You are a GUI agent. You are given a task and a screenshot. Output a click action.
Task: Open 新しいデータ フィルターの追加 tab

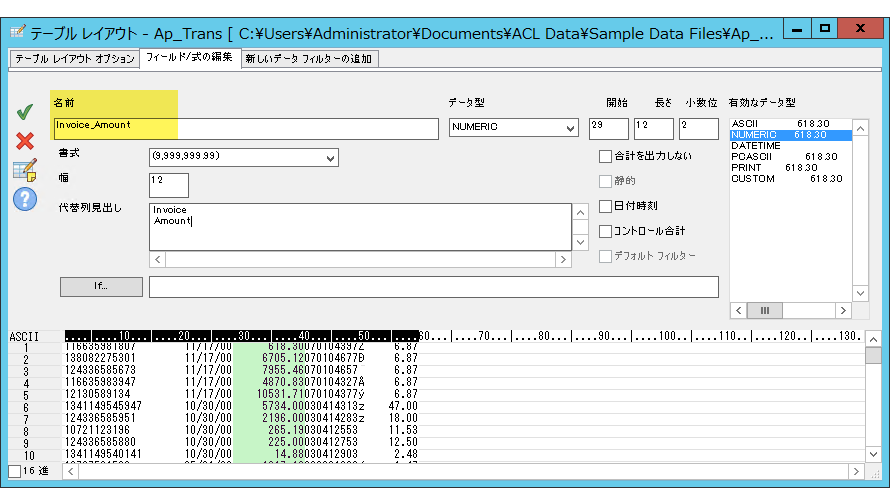pyautogui.click(x=308, y=59)
